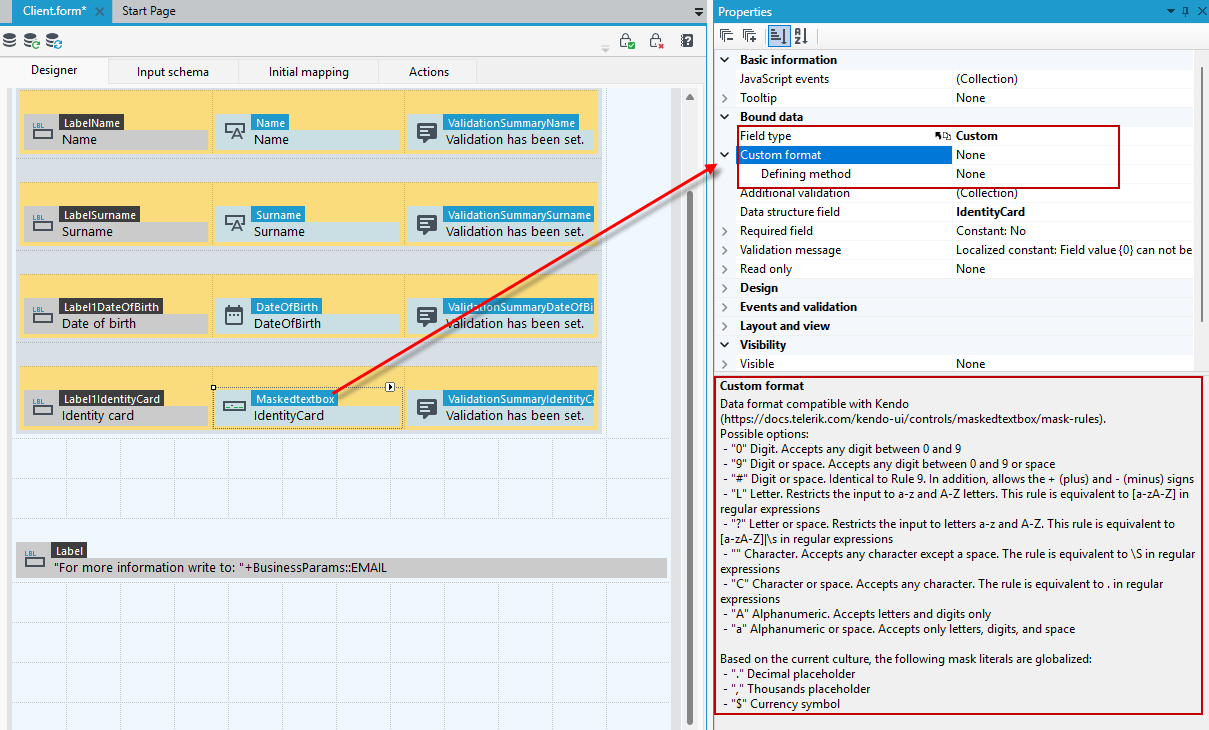Click the Data structure field value IdentityCard
Screen dimensions: 1209x730
coord(990,212)
